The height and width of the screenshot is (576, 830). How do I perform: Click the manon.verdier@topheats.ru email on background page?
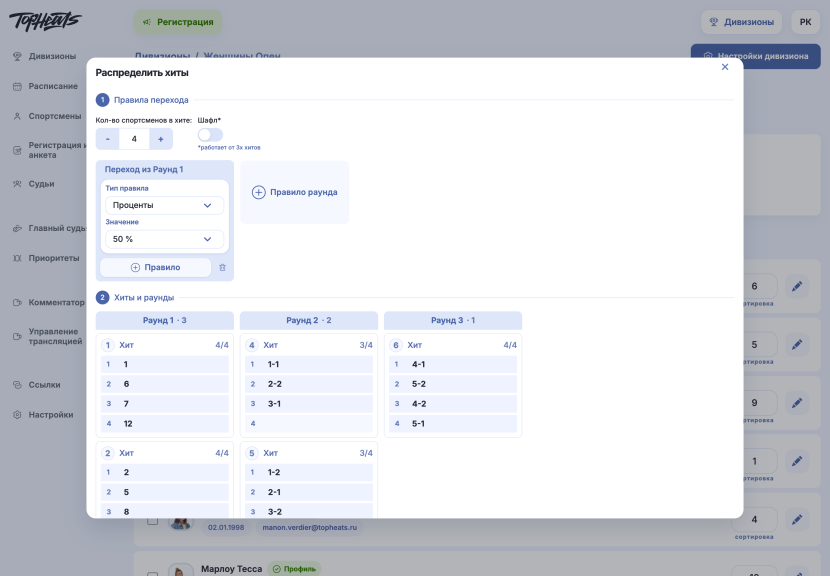point(310,528)
